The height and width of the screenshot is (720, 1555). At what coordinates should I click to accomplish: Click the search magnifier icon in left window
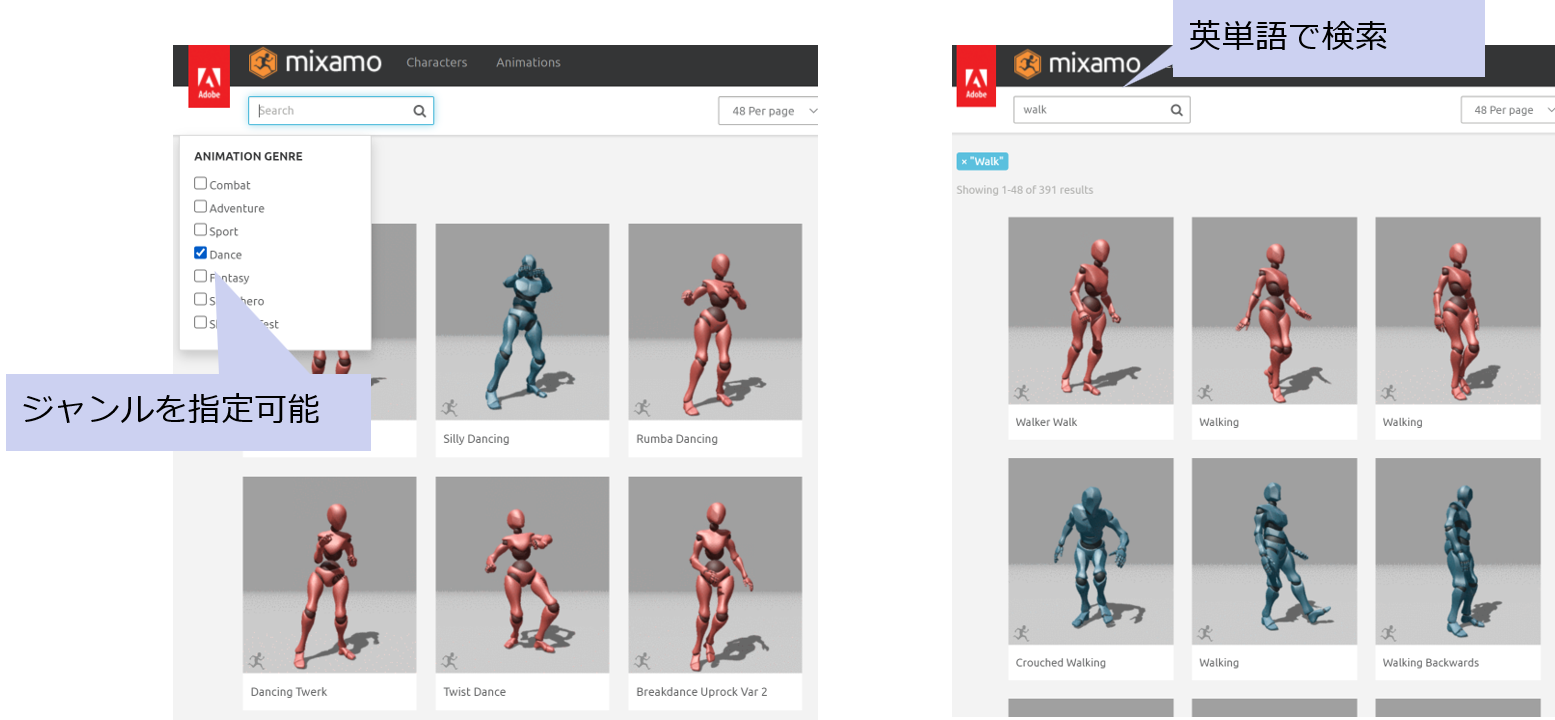click(x=420, y=111)
